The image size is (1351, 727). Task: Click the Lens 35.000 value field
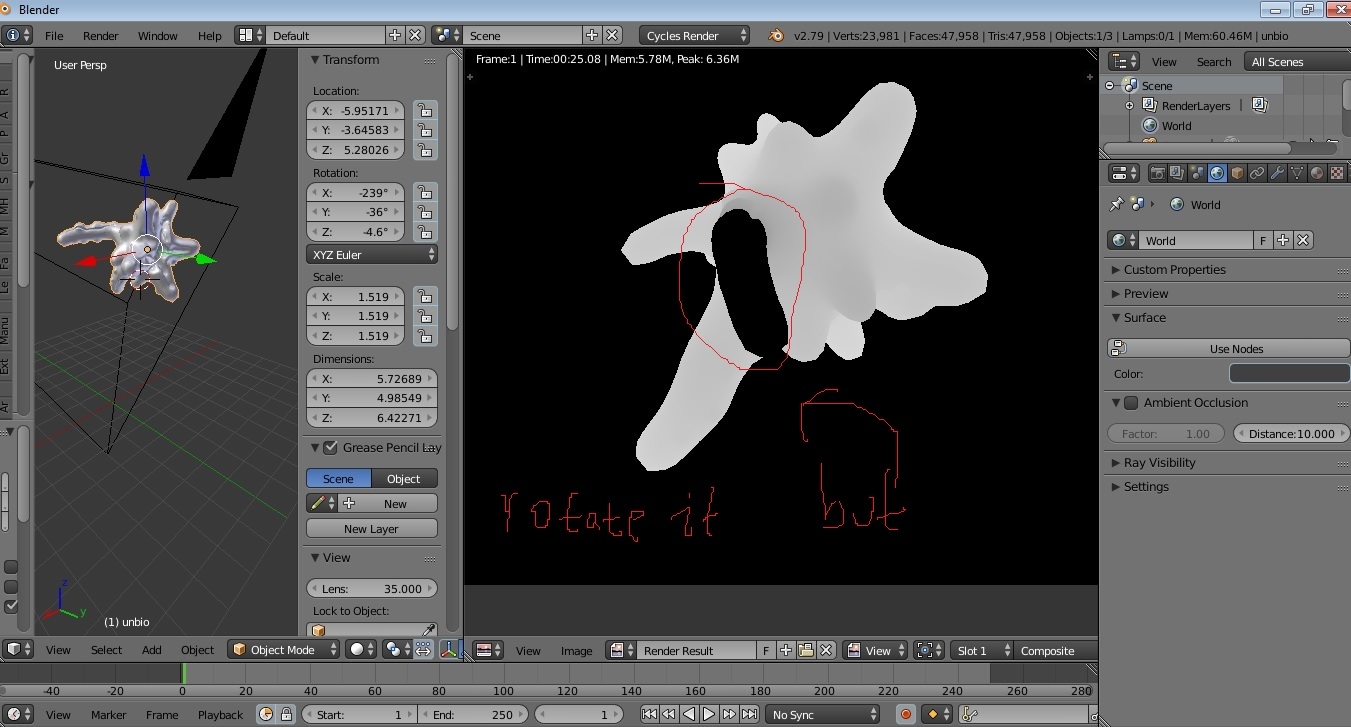click(371, 589)
